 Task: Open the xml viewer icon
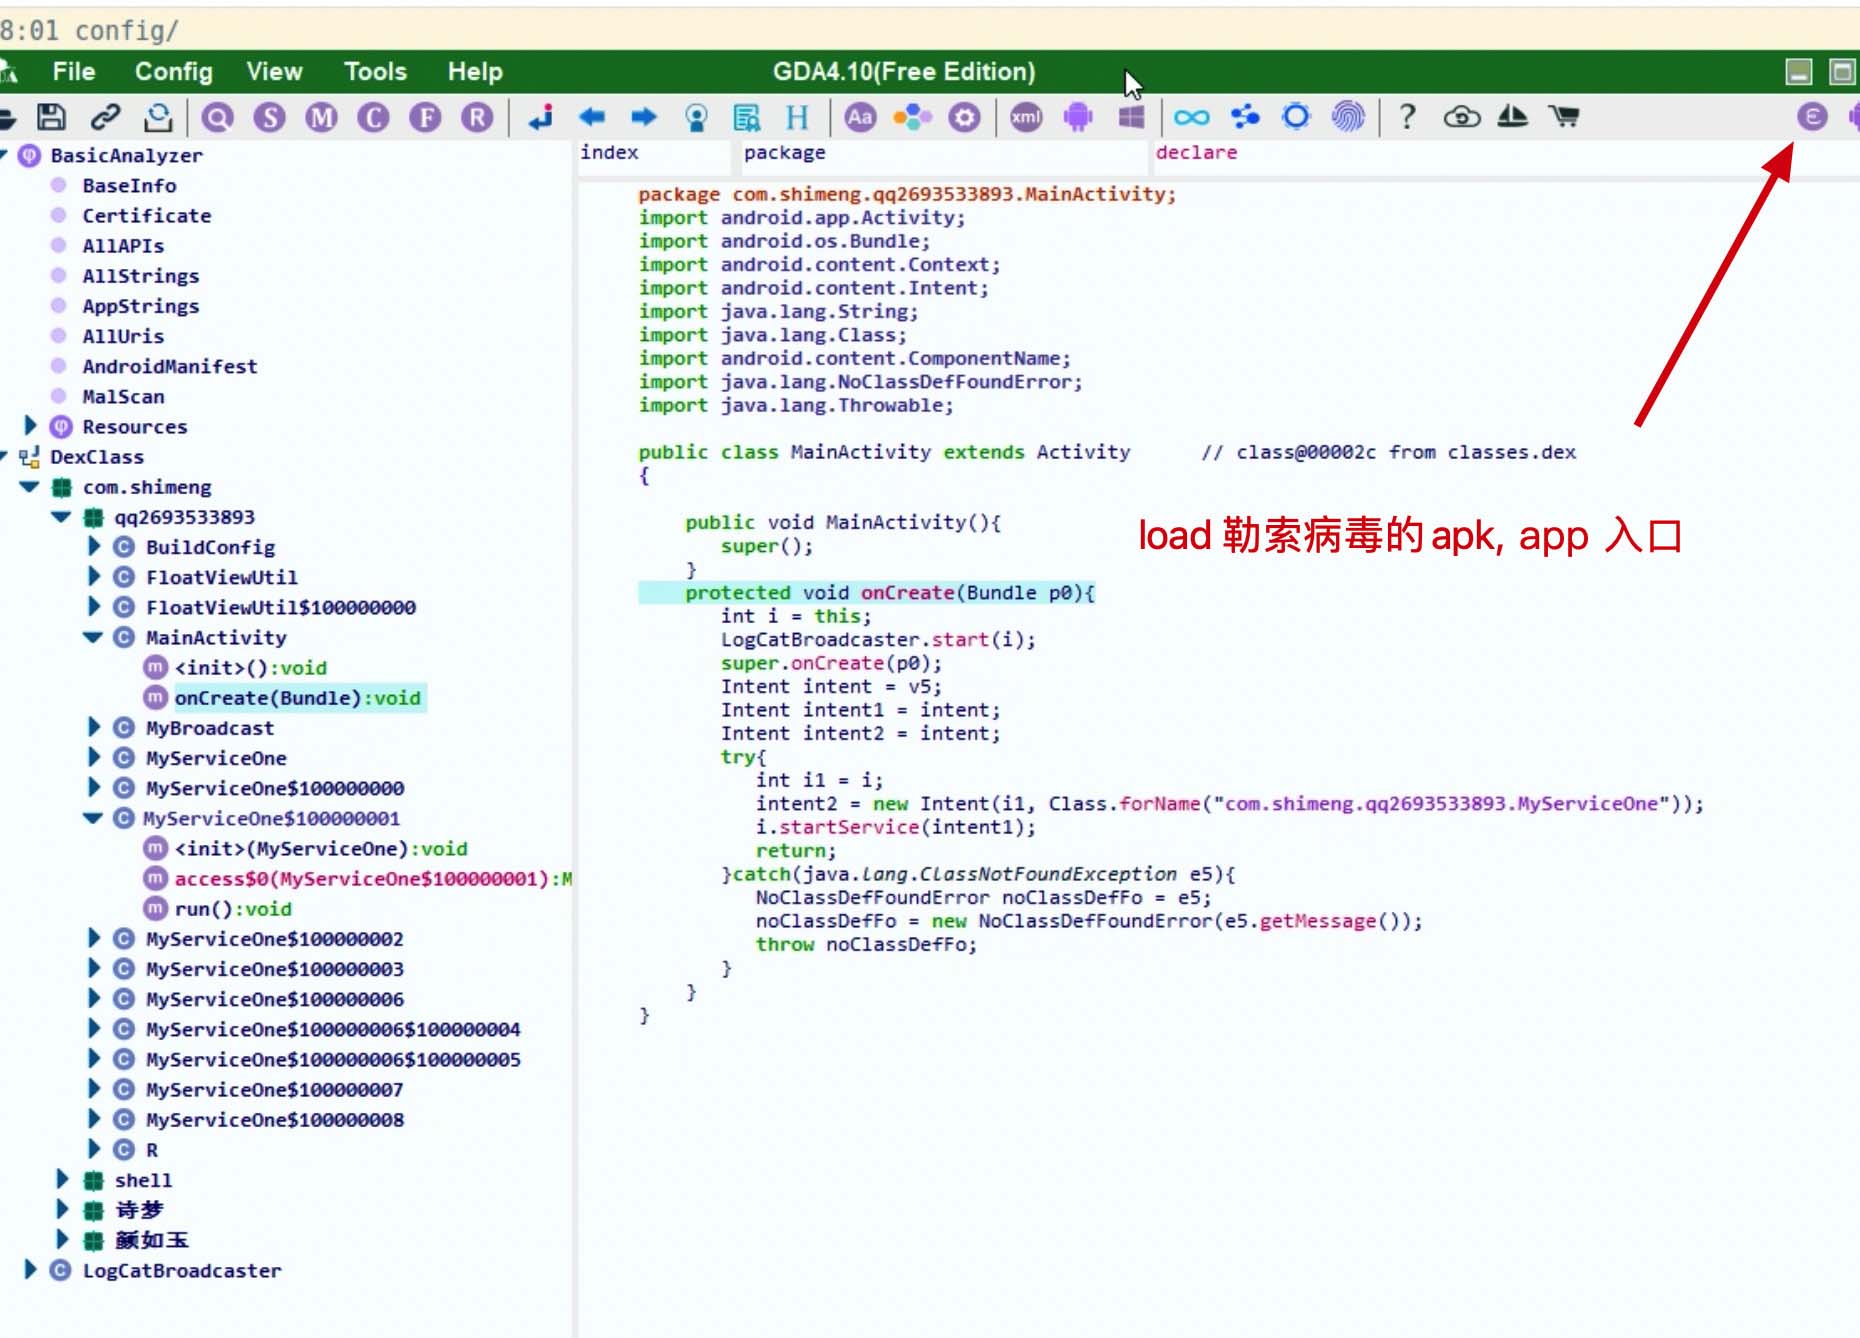(x=1026, y=117)
